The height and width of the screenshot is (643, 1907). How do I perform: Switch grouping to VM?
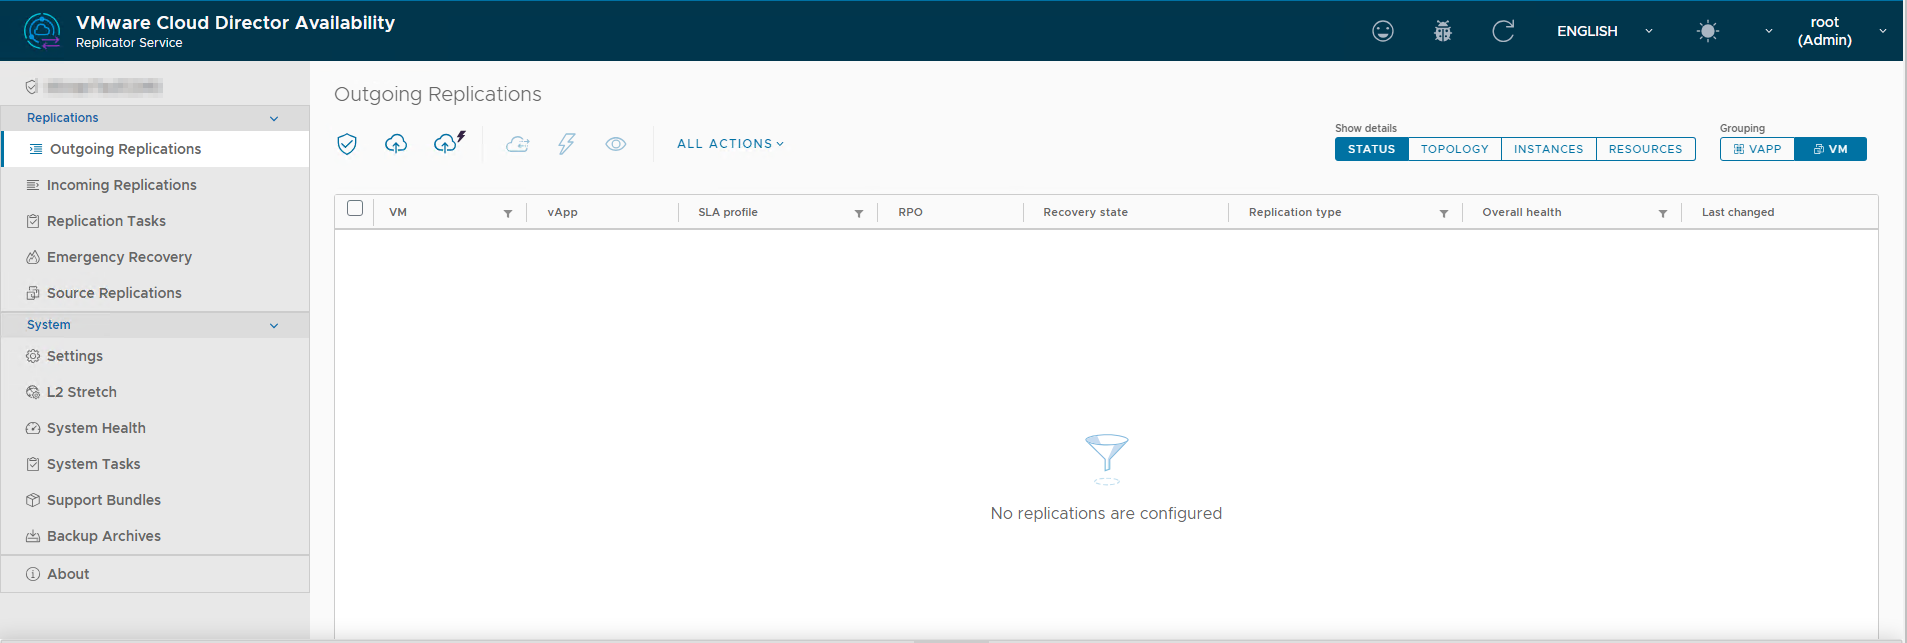(1830, 149)
